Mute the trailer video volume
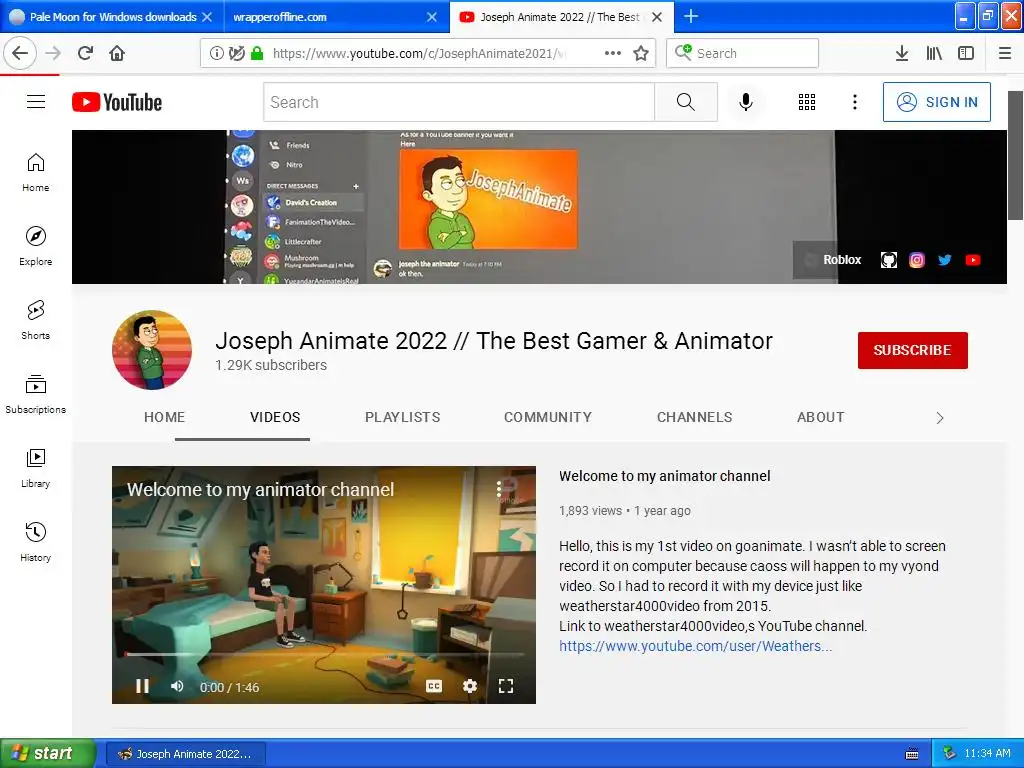1024x768 pixels. (x=177, y=686)
